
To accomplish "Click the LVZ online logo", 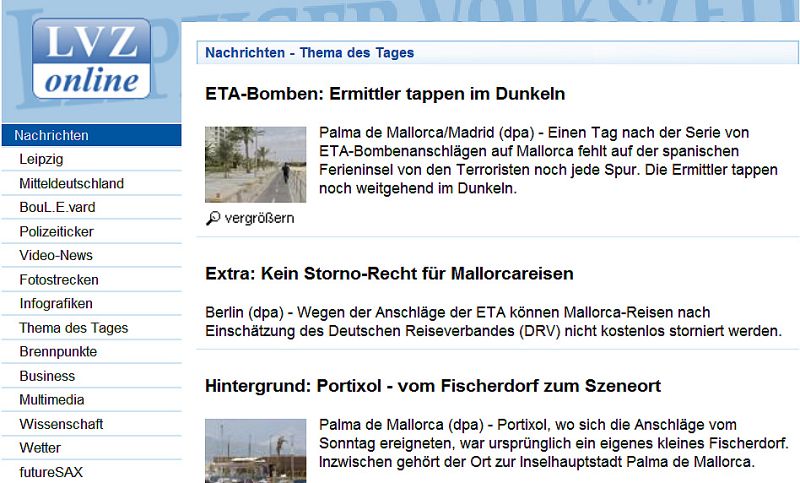I will [90, 60].
